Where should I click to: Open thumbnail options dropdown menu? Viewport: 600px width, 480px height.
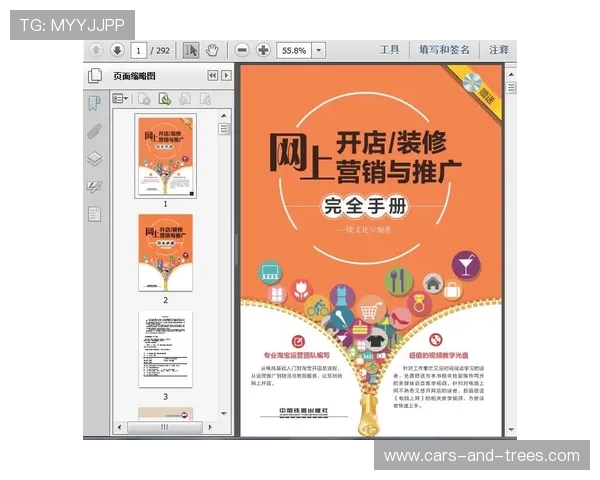(x=120, y=99)
